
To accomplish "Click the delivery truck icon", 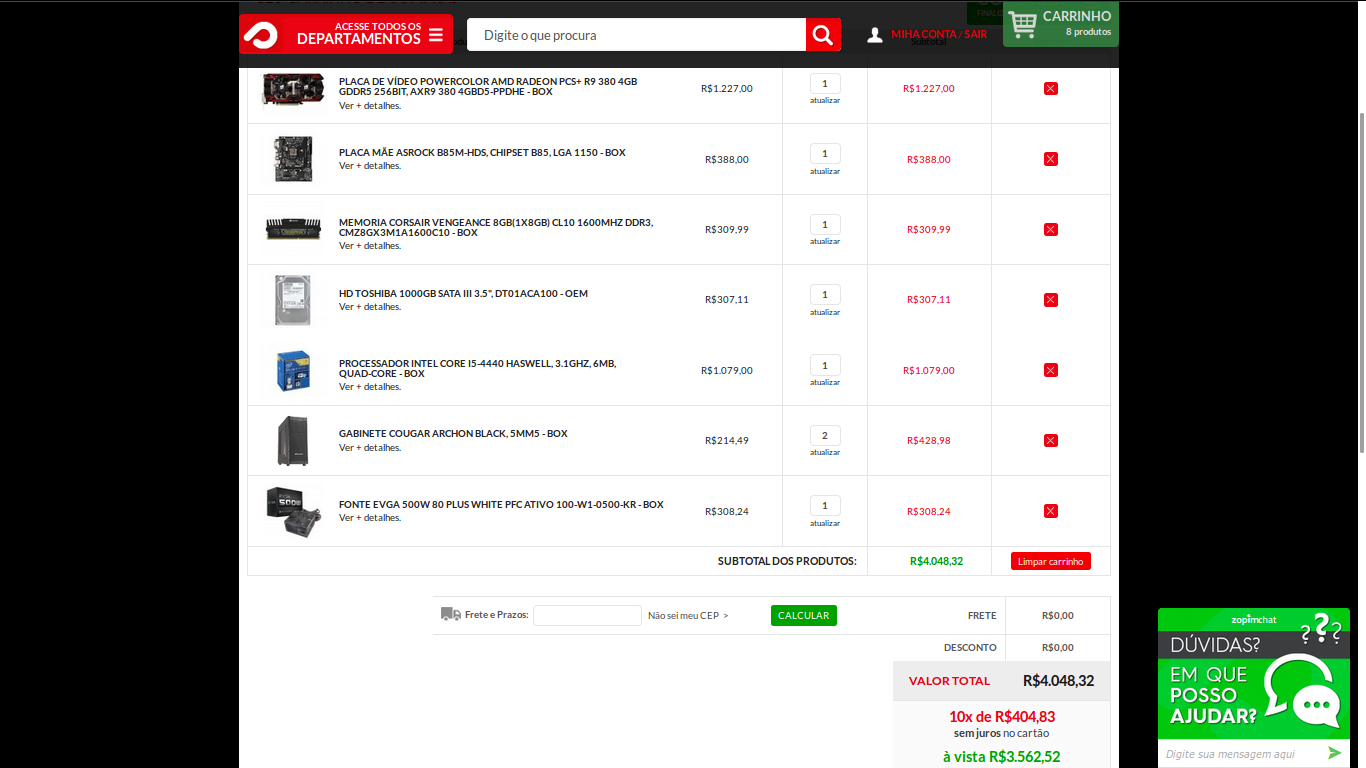I will [451, 614].
